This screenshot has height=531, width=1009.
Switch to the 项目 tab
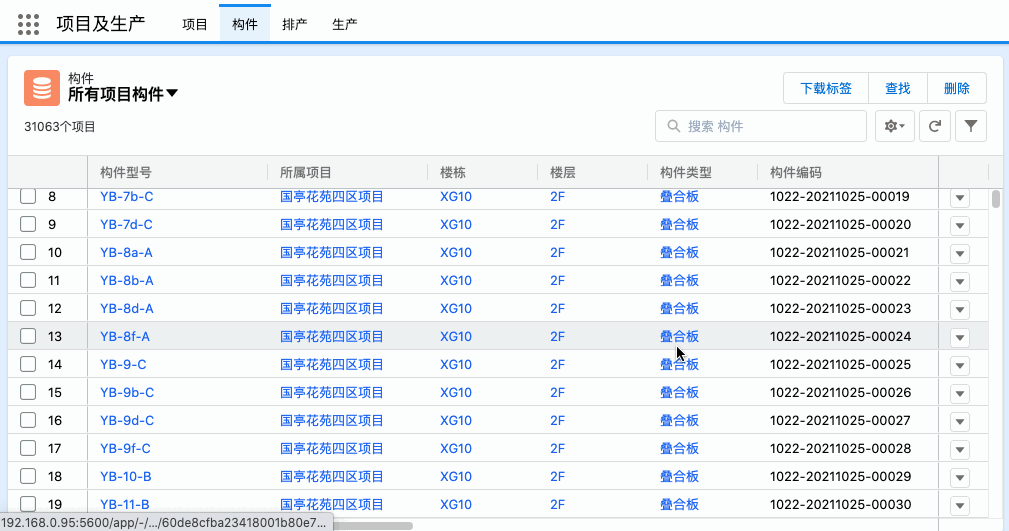pyautogui.click(x=194, y=24)
